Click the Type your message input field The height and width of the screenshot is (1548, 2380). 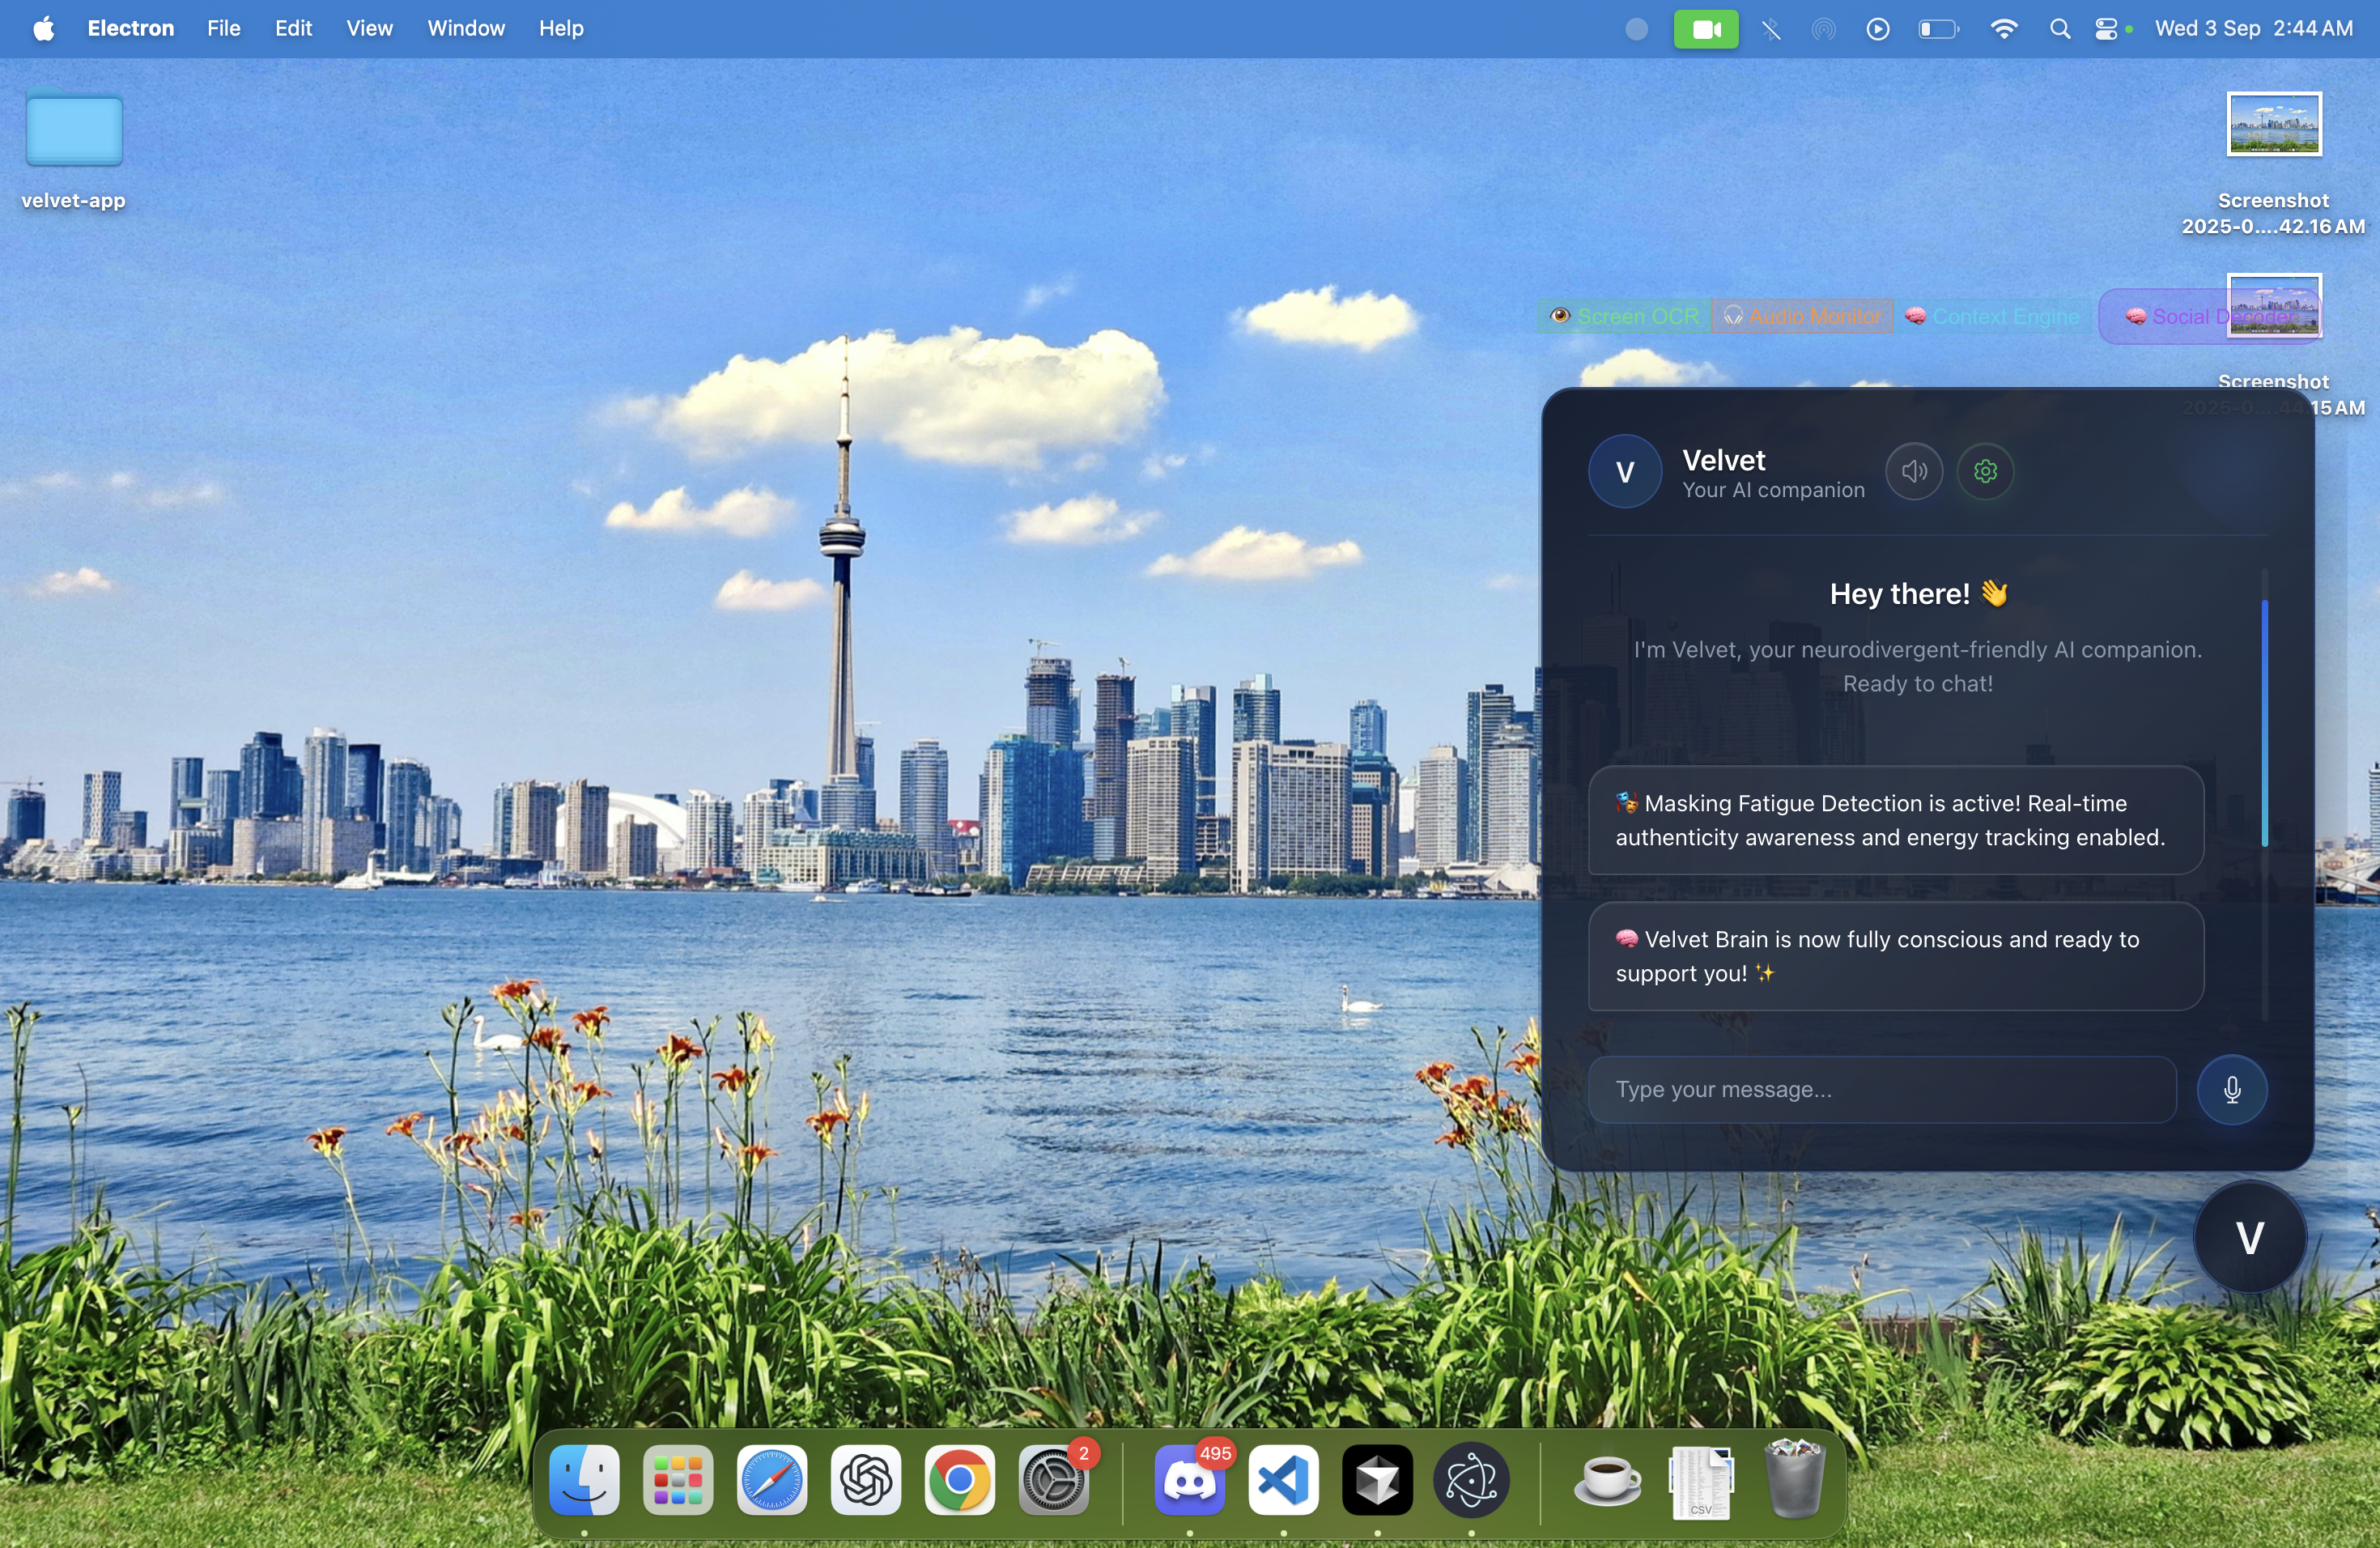coord(1882,1090)
